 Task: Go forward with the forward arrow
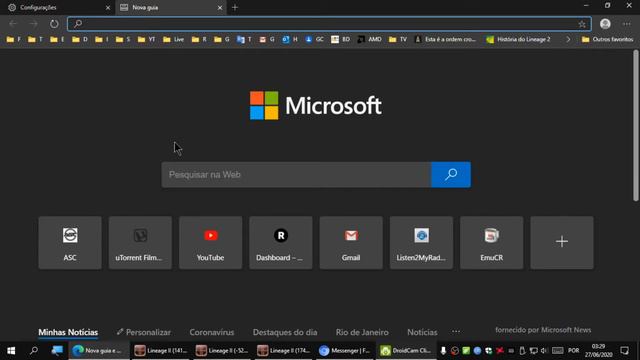pyautogui.click(x=33, y=24)
